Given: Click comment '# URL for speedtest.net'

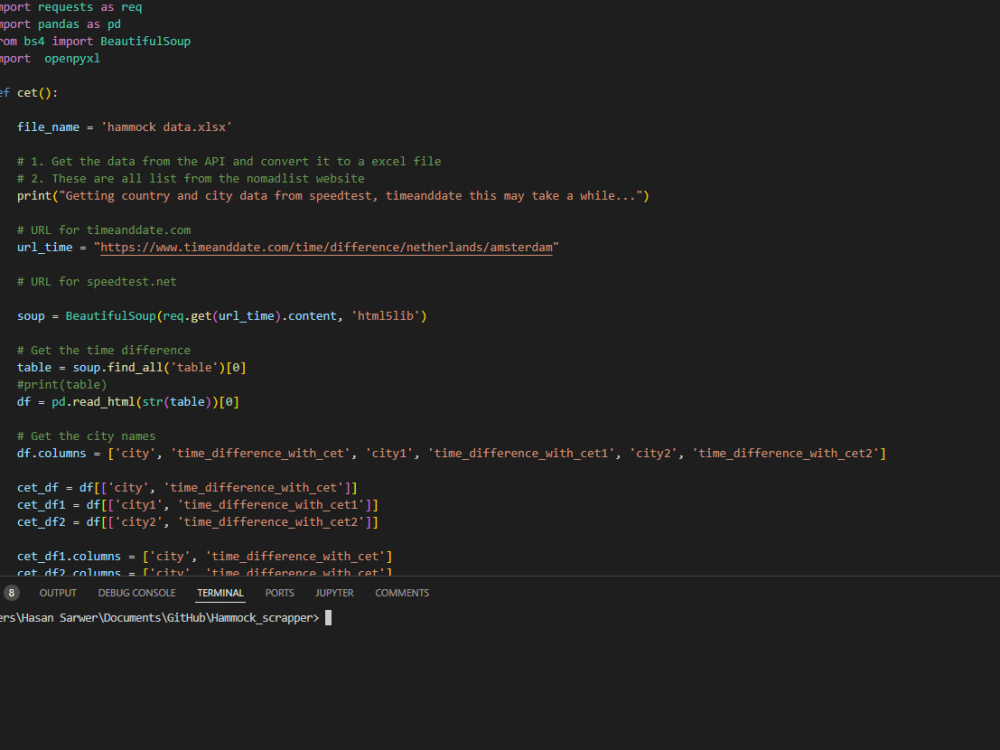Looking at the screenshot, I should pyautogui.click(x=97, y=282).
